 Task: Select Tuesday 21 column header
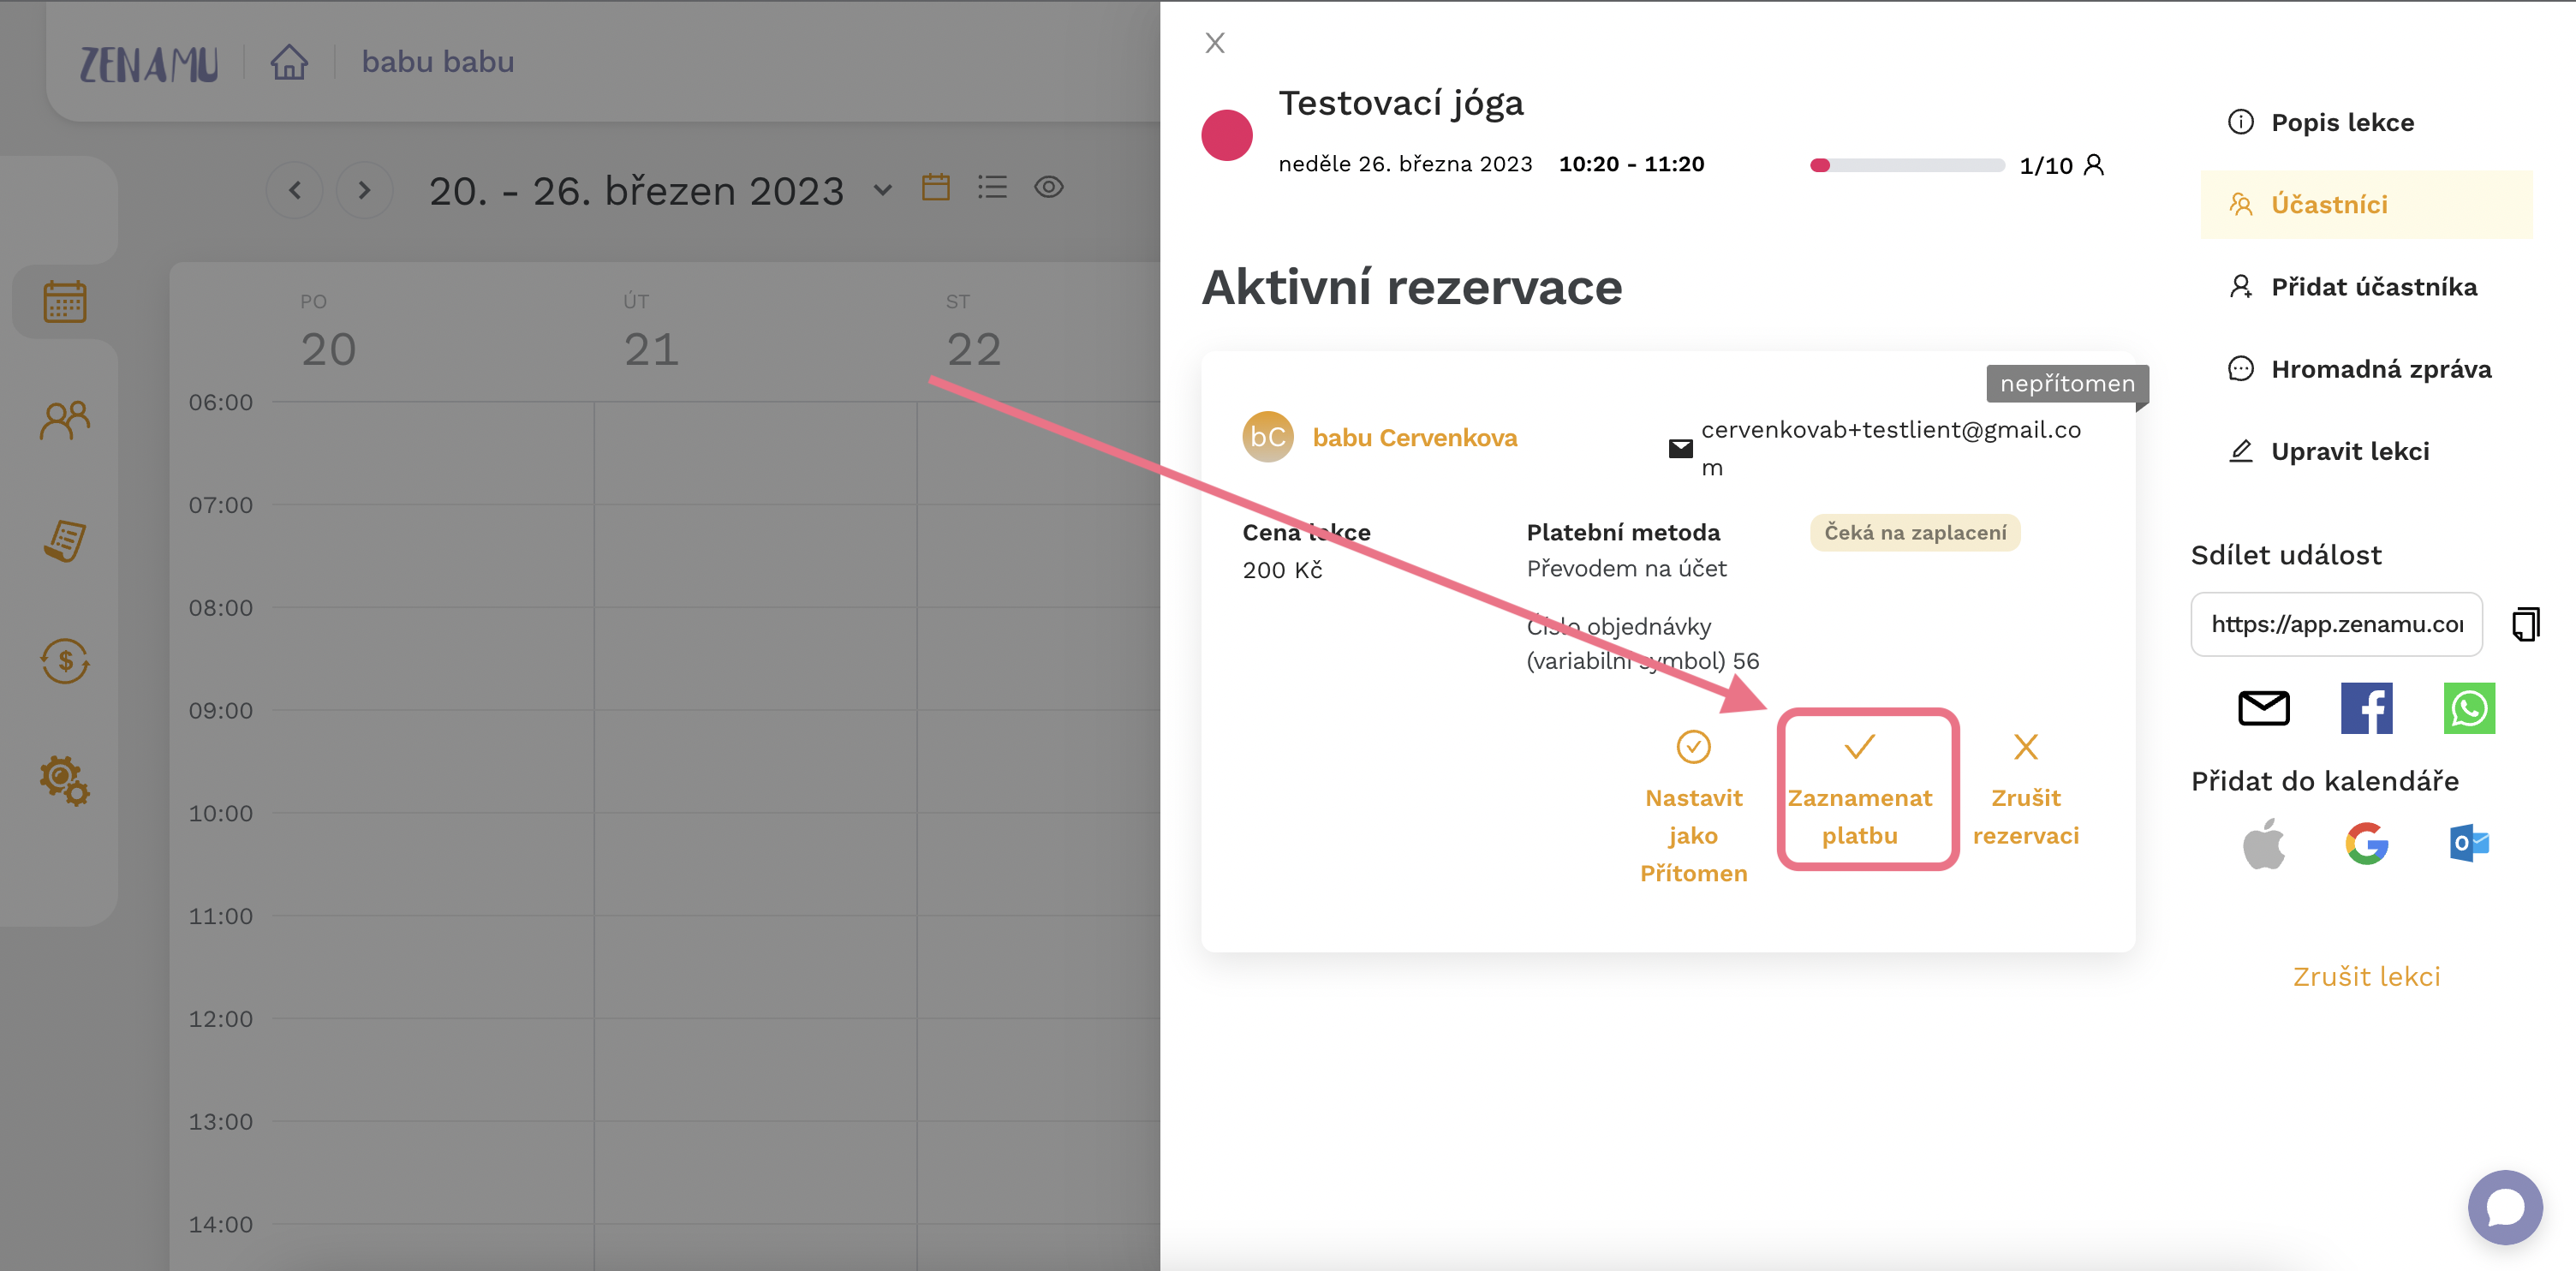coord(651,334)
